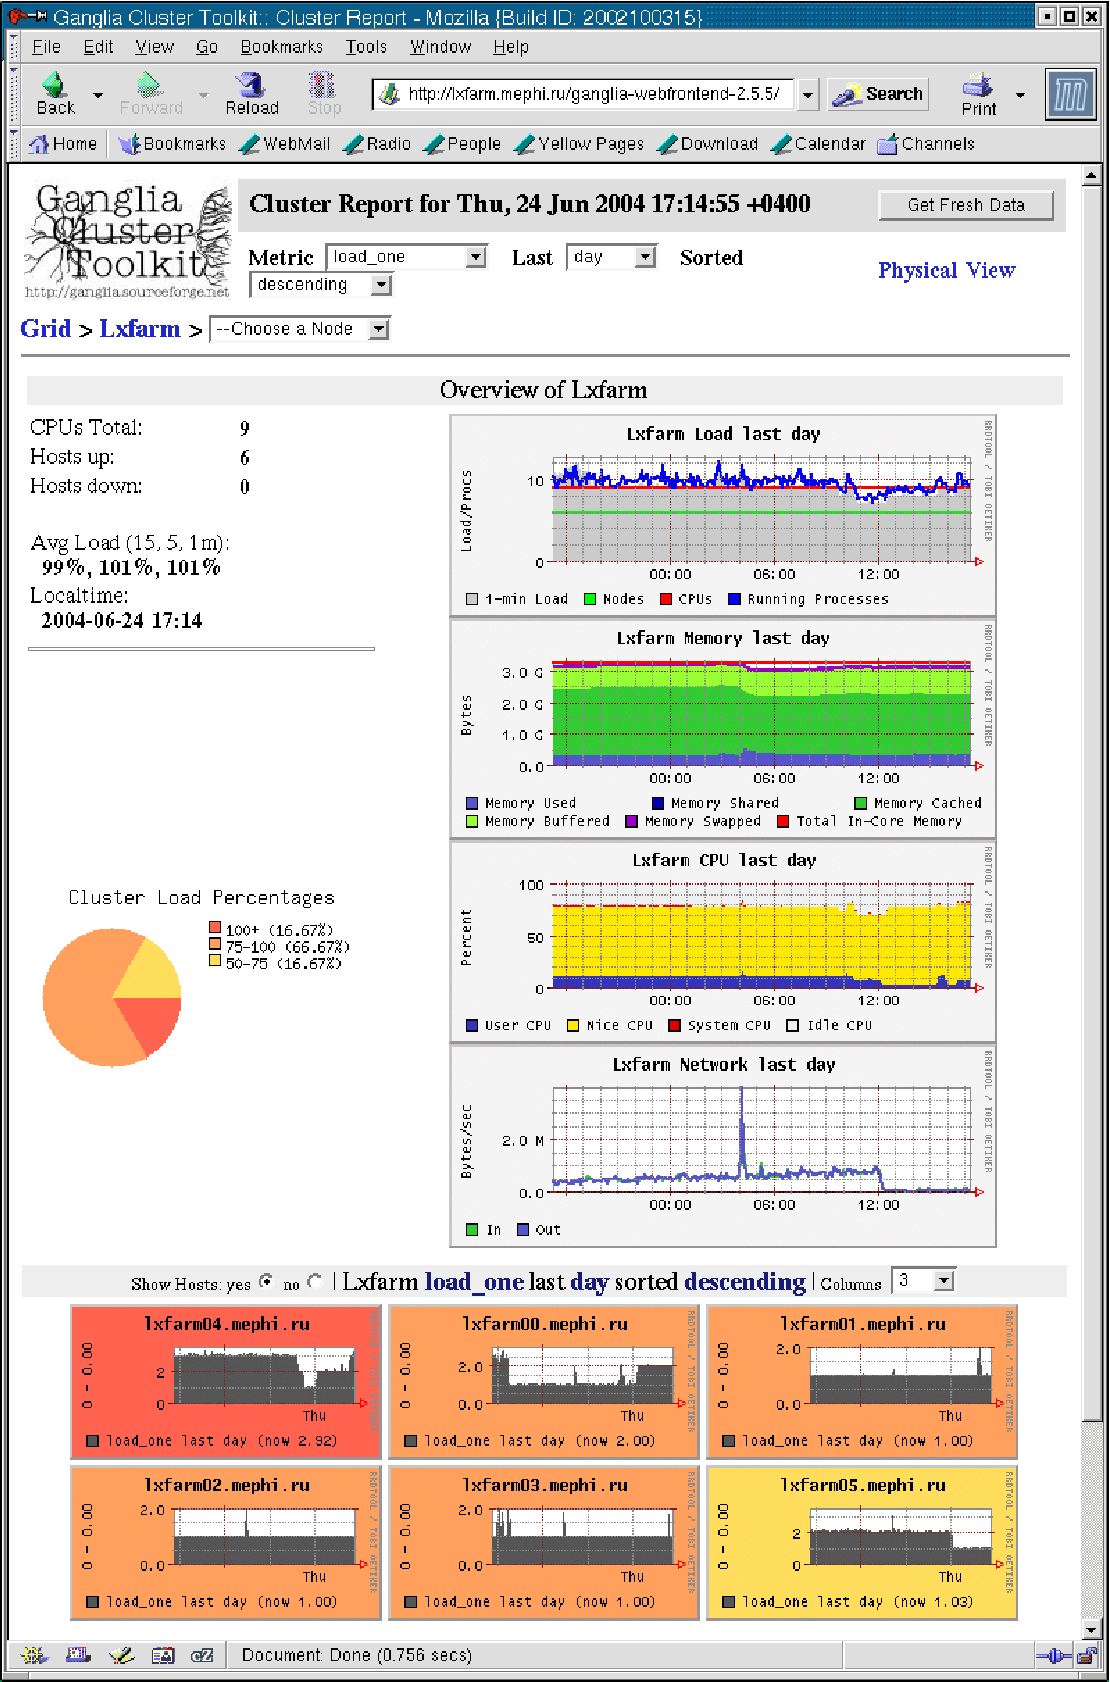Viewport: 1110px width, 1682px height.
Task: Click the 100+ load legend swatch
Action: click(215, 928)
